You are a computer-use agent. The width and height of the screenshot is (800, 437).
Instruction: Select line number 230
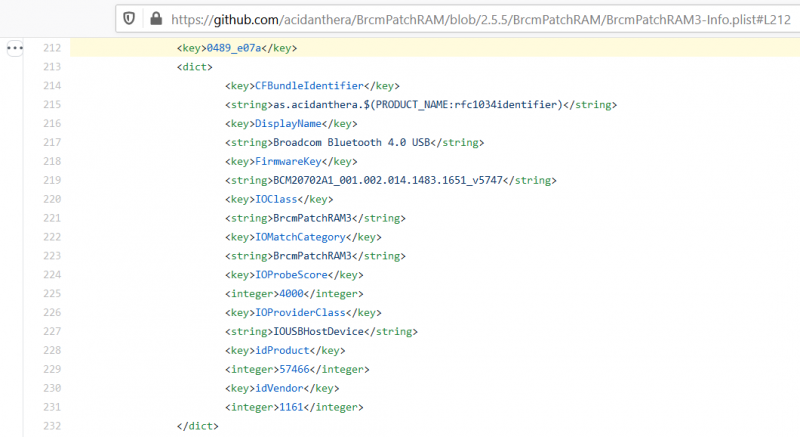coord(52,388)
